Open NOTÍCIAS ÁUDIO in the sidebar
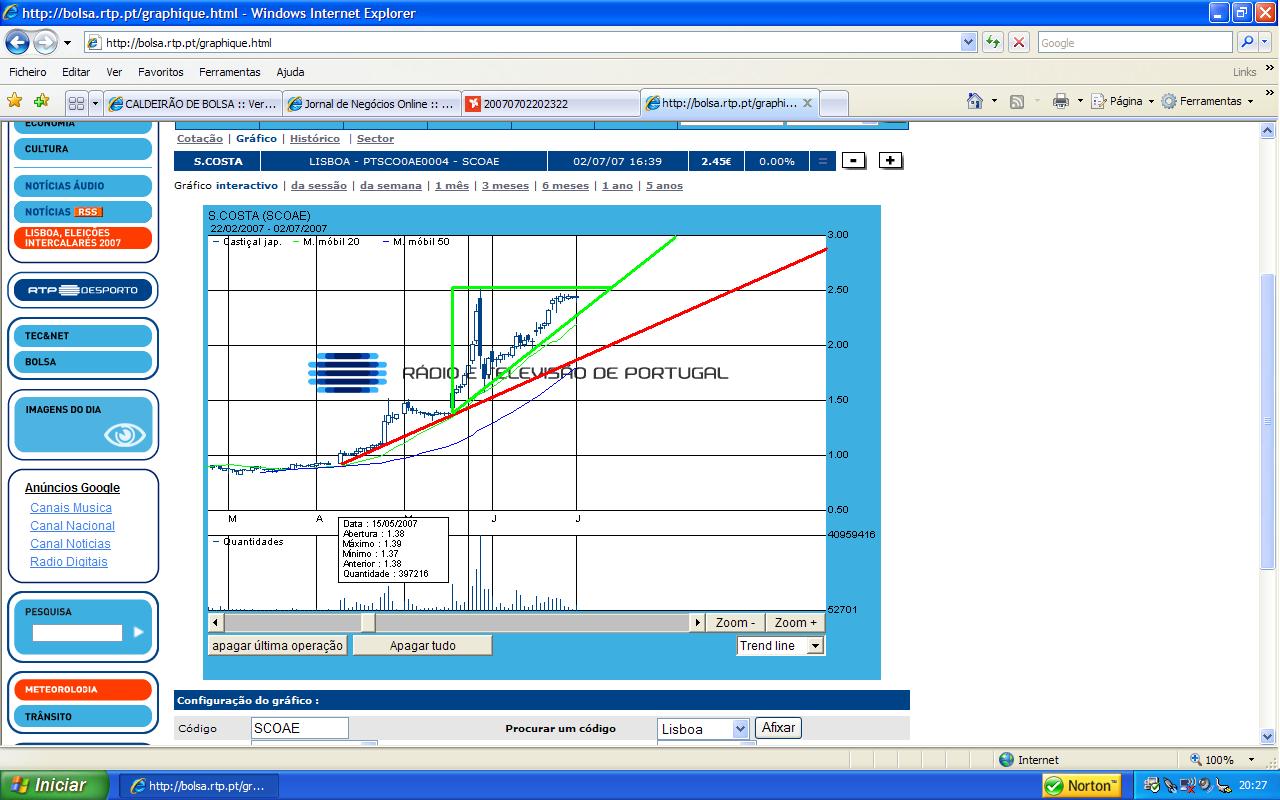The height and width of the screenshot is (800, 1280). tap(82, 186)
